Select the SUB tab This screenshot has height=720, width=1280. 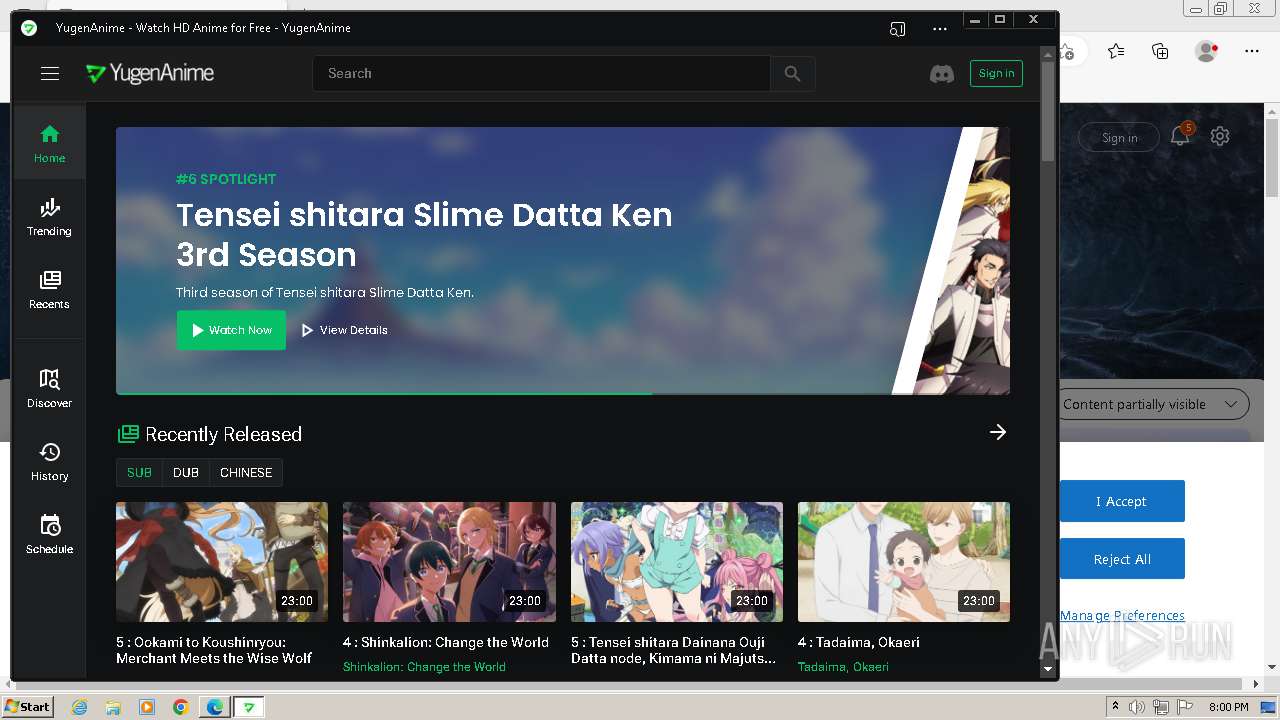(139, 472)
